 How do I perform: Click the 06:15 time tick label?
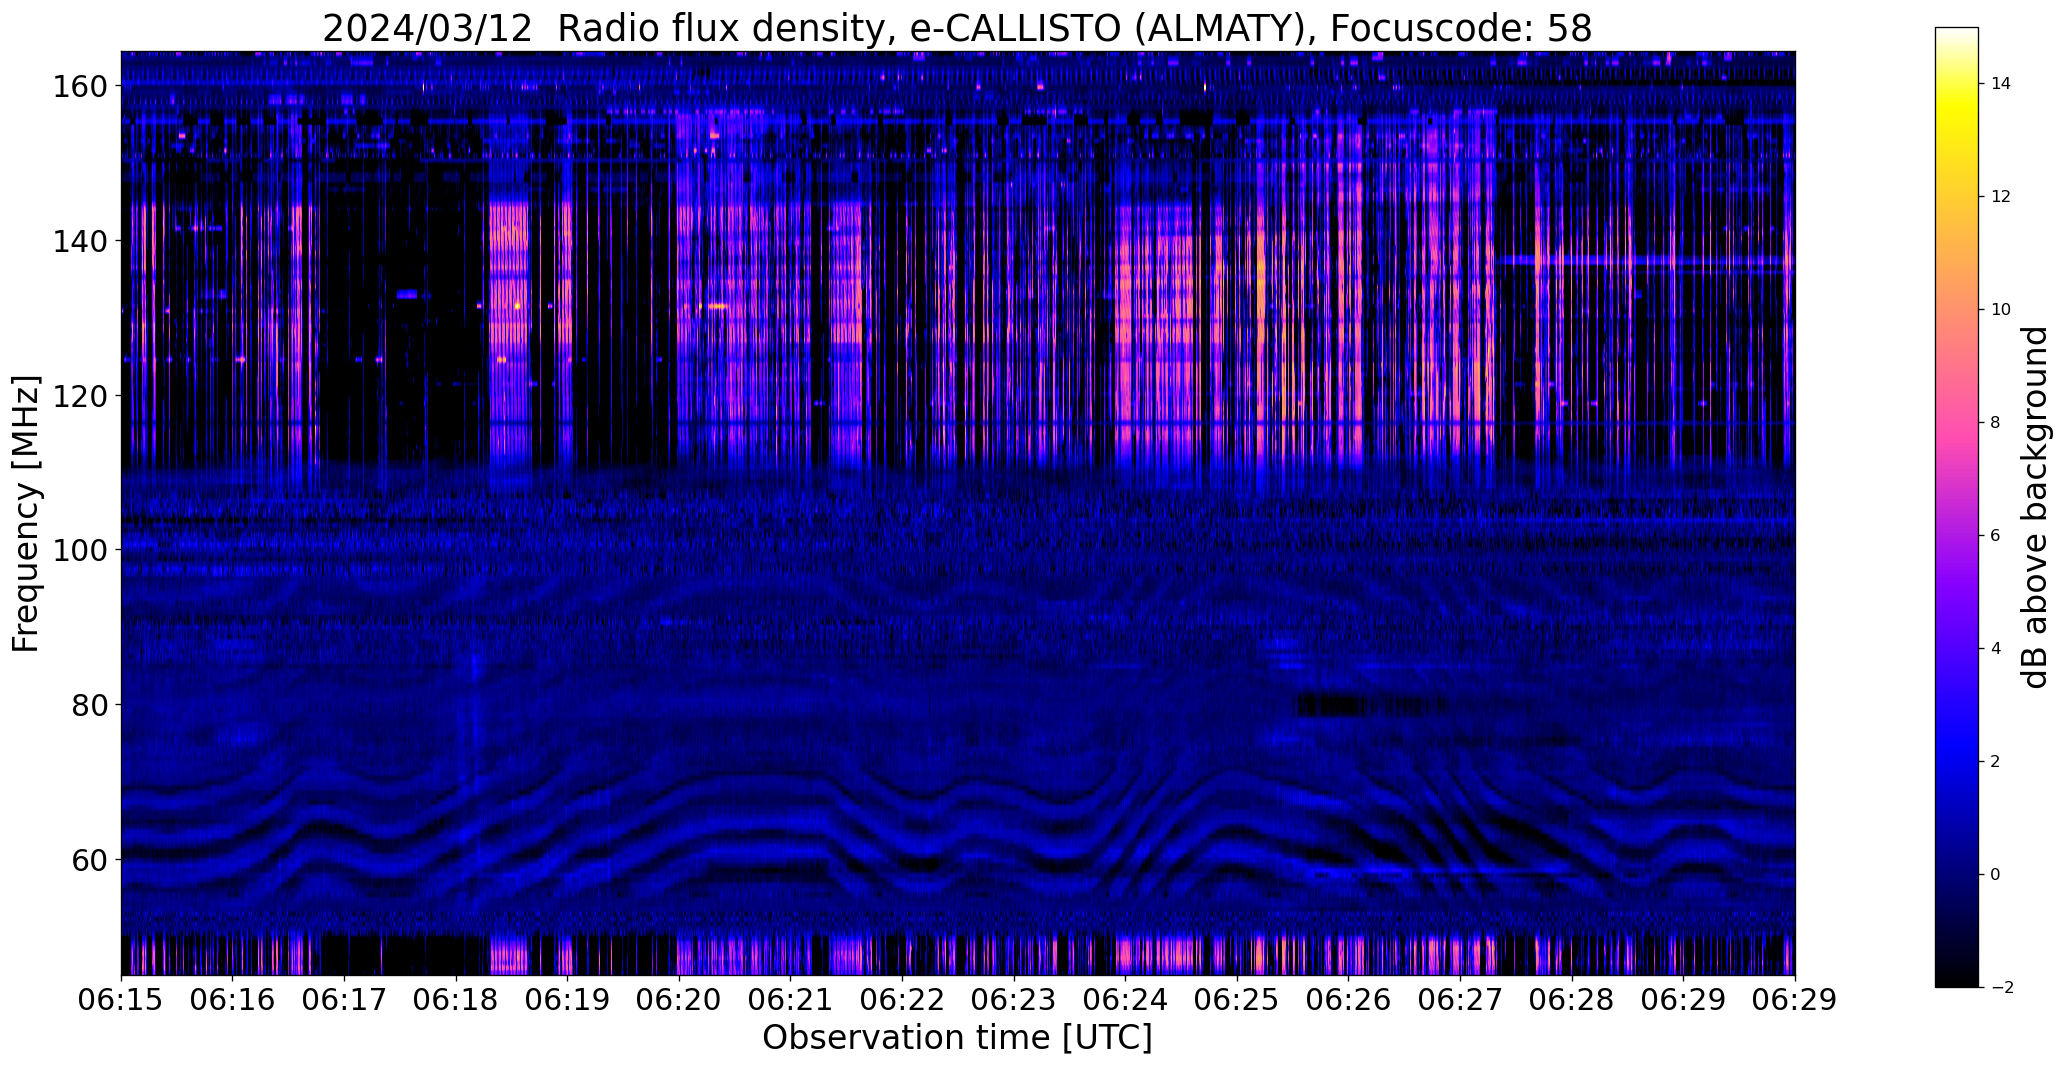pos(121,1001)
